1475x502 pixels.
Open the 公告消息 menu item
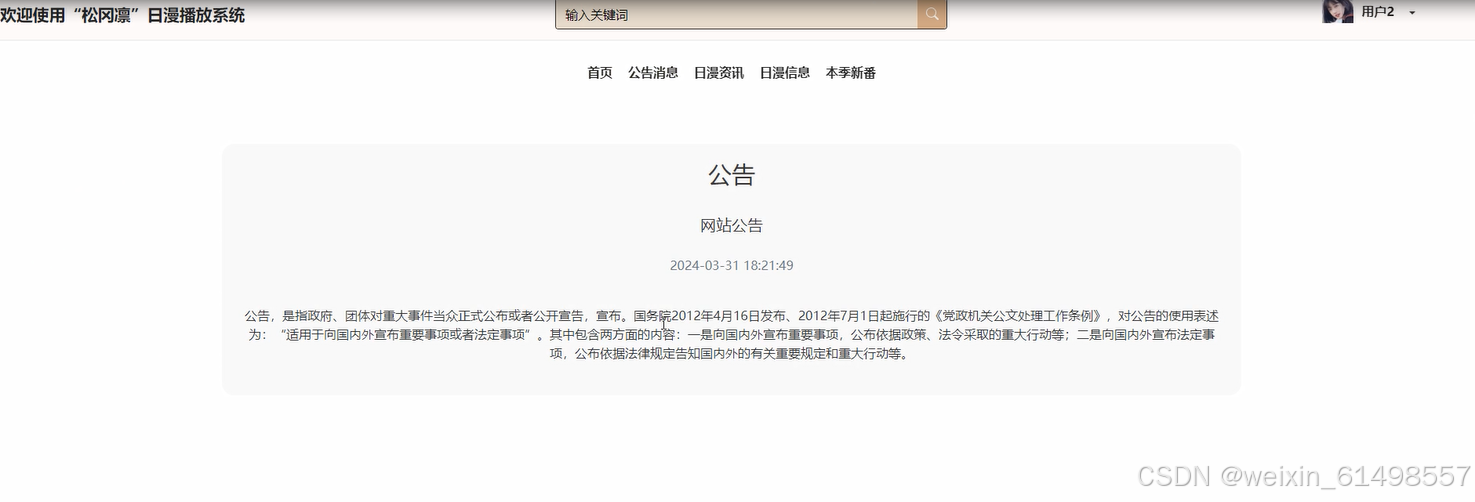[653, 73]
